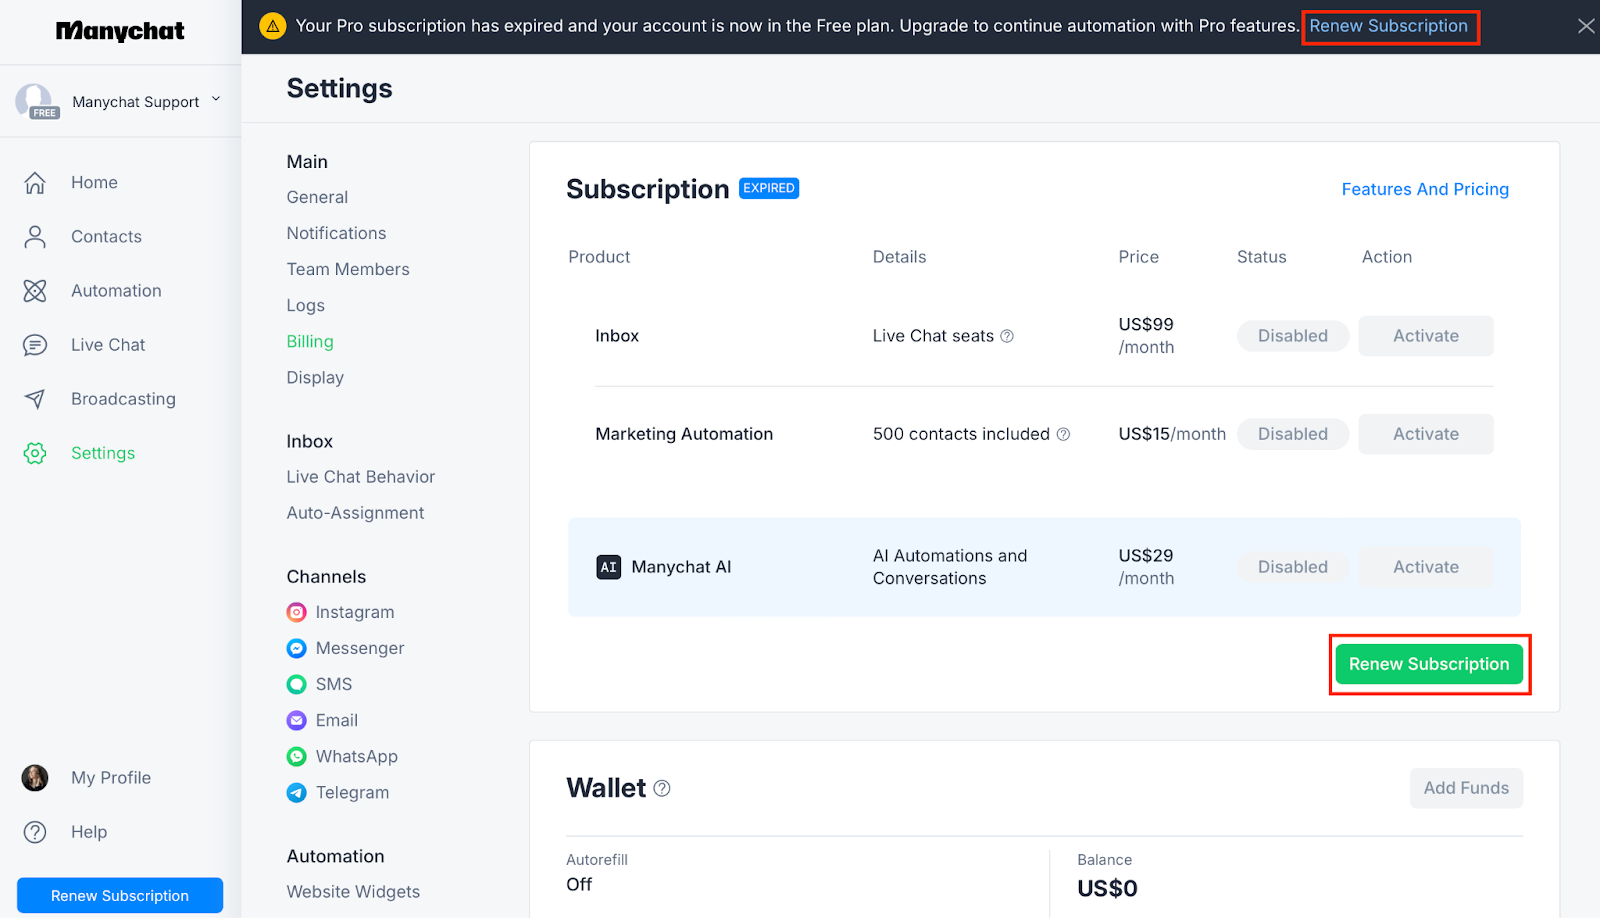Activate the Marketing Automation product
This screenshot has width=1600, height=918.
(1425, 434)
